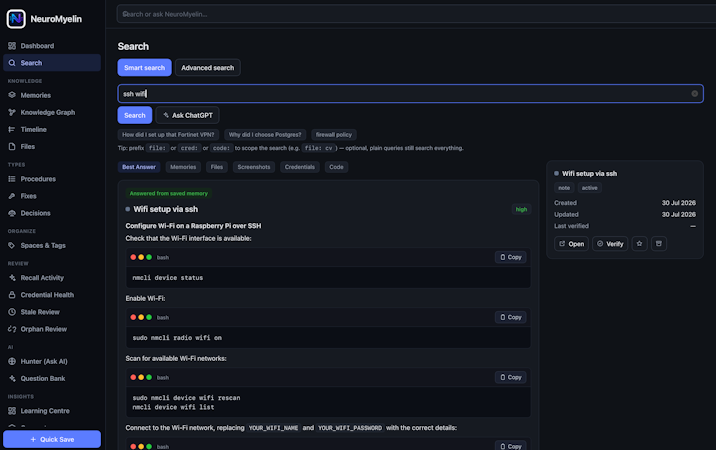Click Open in the details panel
Image resolution: width=716 pixels, height=450 pixels.
[x=571, y=244]
